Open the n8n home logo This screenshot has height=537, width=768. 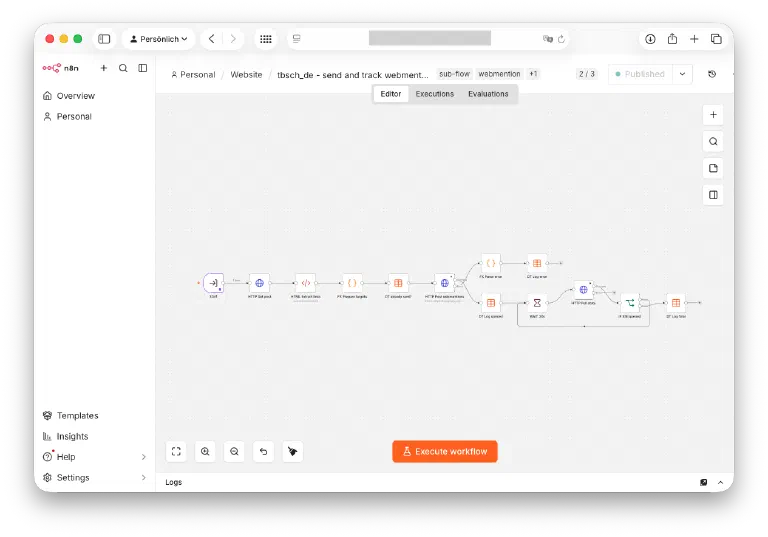60,68
